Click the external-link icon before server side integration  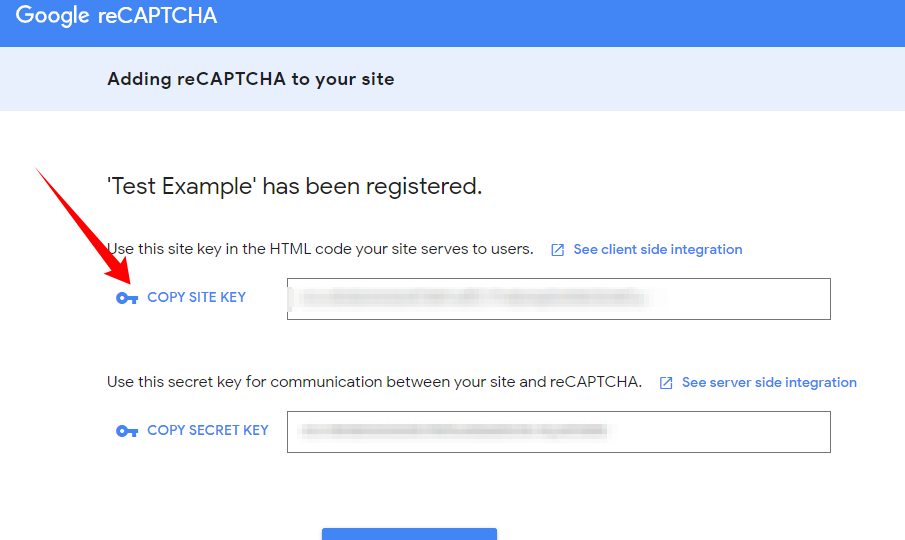point(666,383)
